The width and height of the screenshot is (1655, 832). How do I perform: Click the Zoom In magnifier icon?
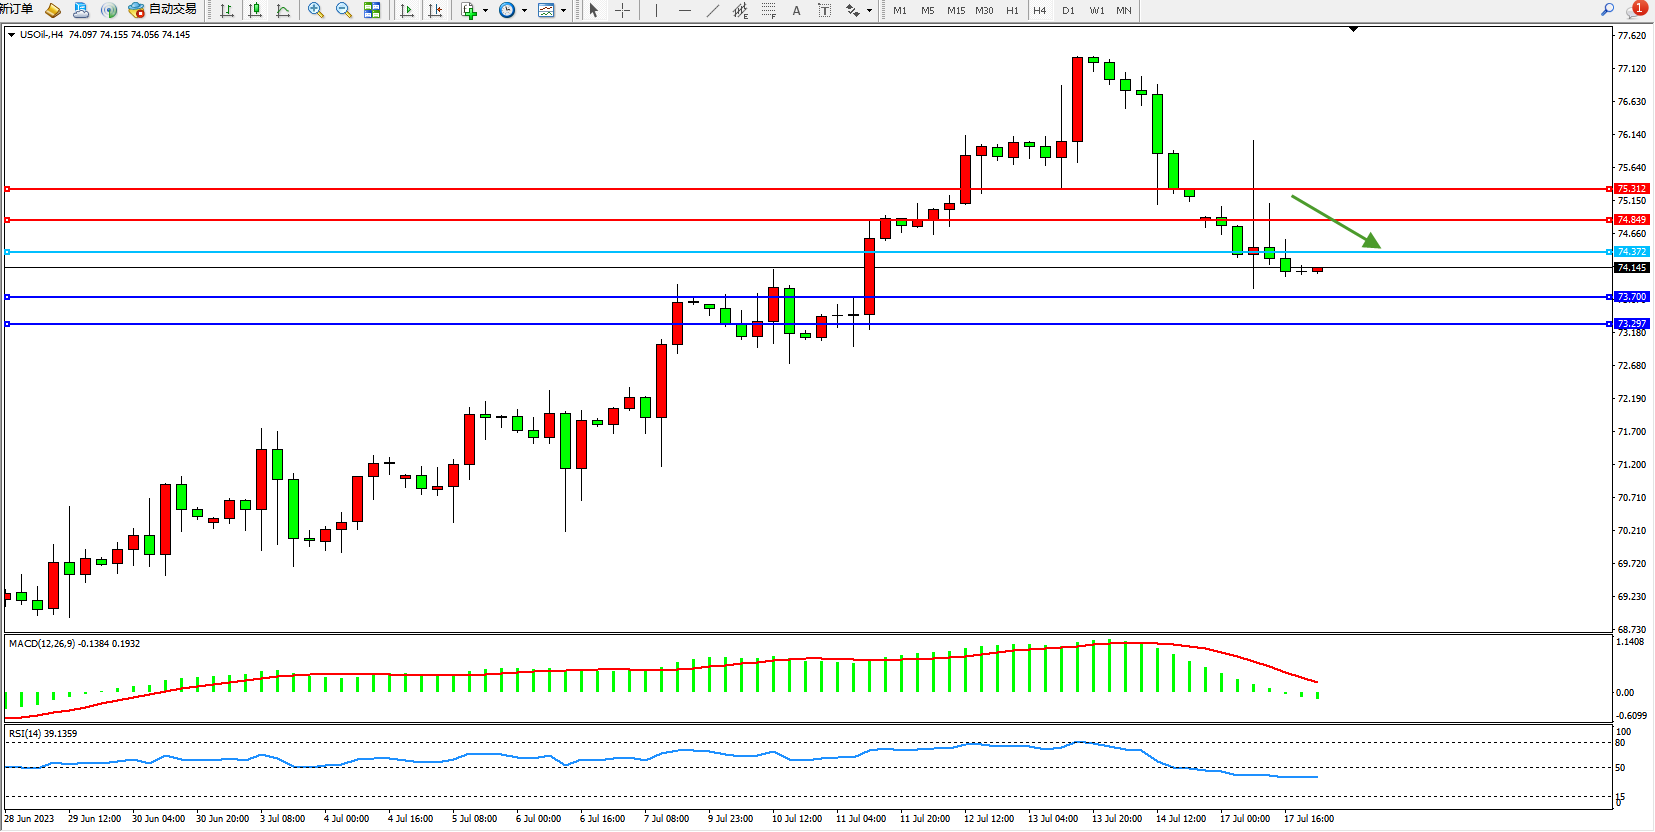tap(316, 10)
